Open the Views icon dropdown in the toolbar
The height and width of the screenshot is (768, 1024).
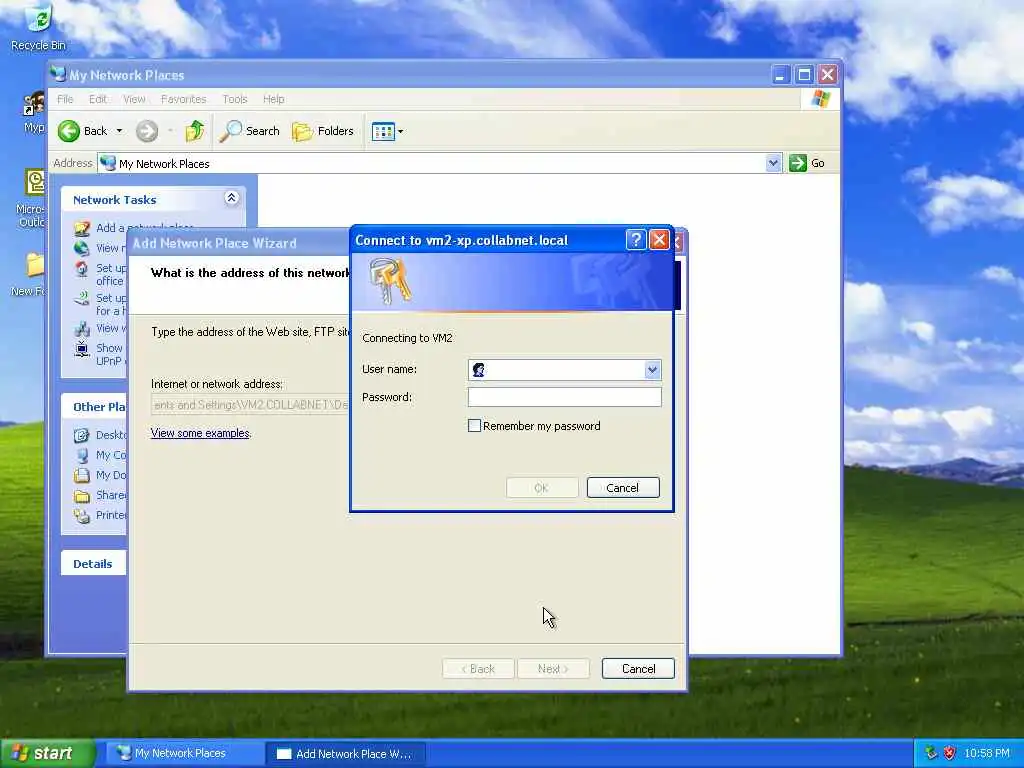tap(387, 131)
